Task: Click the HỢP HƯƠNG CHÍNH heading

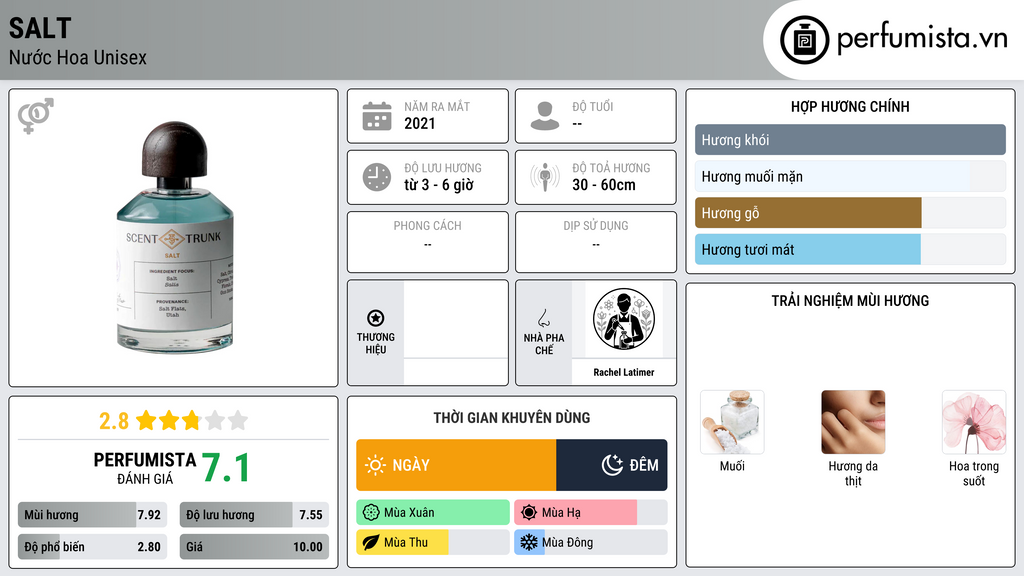Action: [x=850, y=106]
